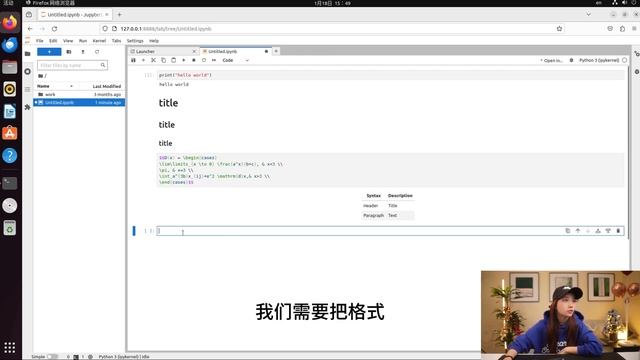Insert a cell above the active cell
The height and width of the screenshot is (360, 640).
598,231
